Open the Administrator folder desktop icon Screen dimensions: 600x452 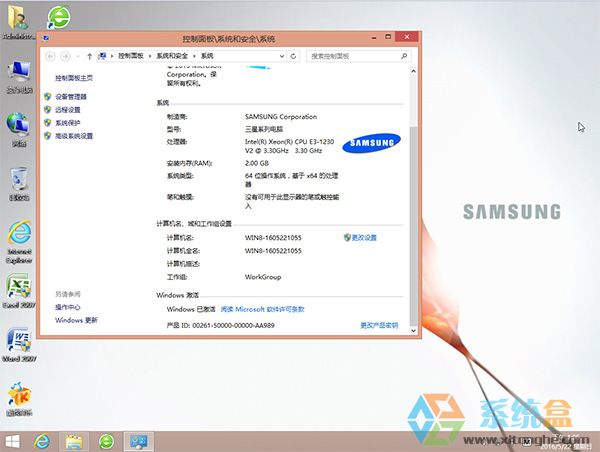(x=18, y=22)
